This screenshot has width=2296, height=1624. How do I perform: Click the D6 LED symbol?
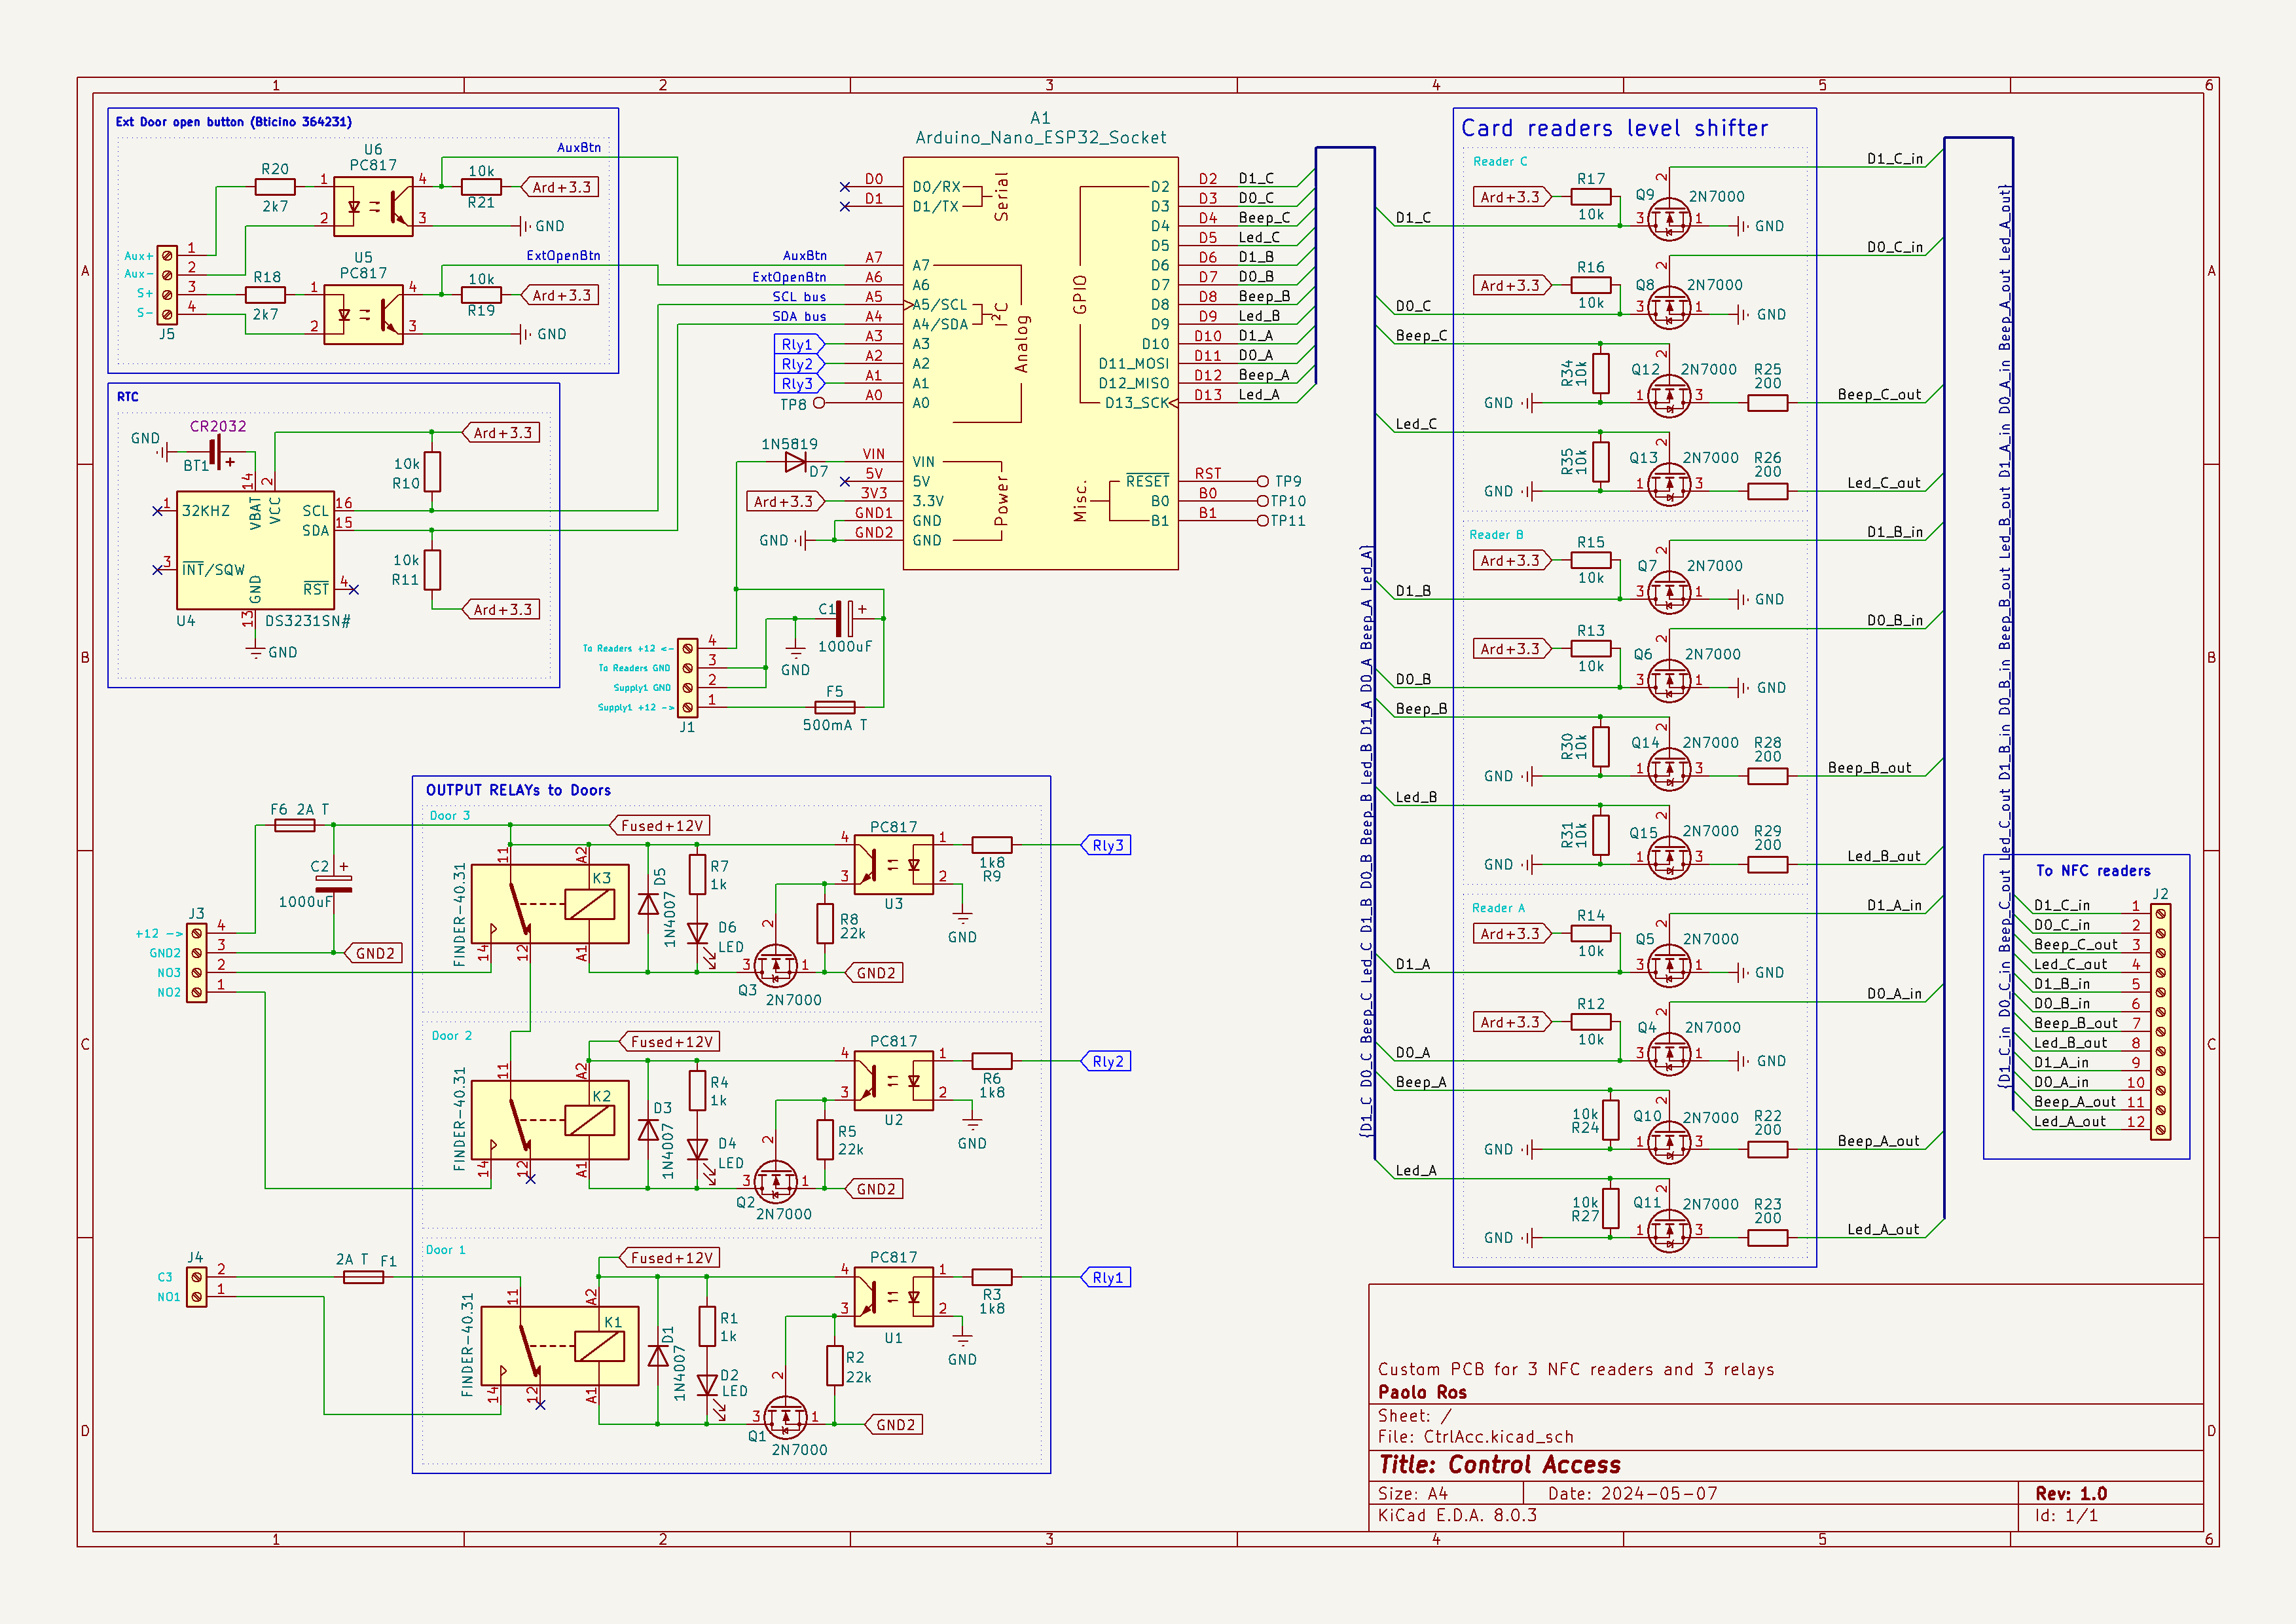coord(698,933)
